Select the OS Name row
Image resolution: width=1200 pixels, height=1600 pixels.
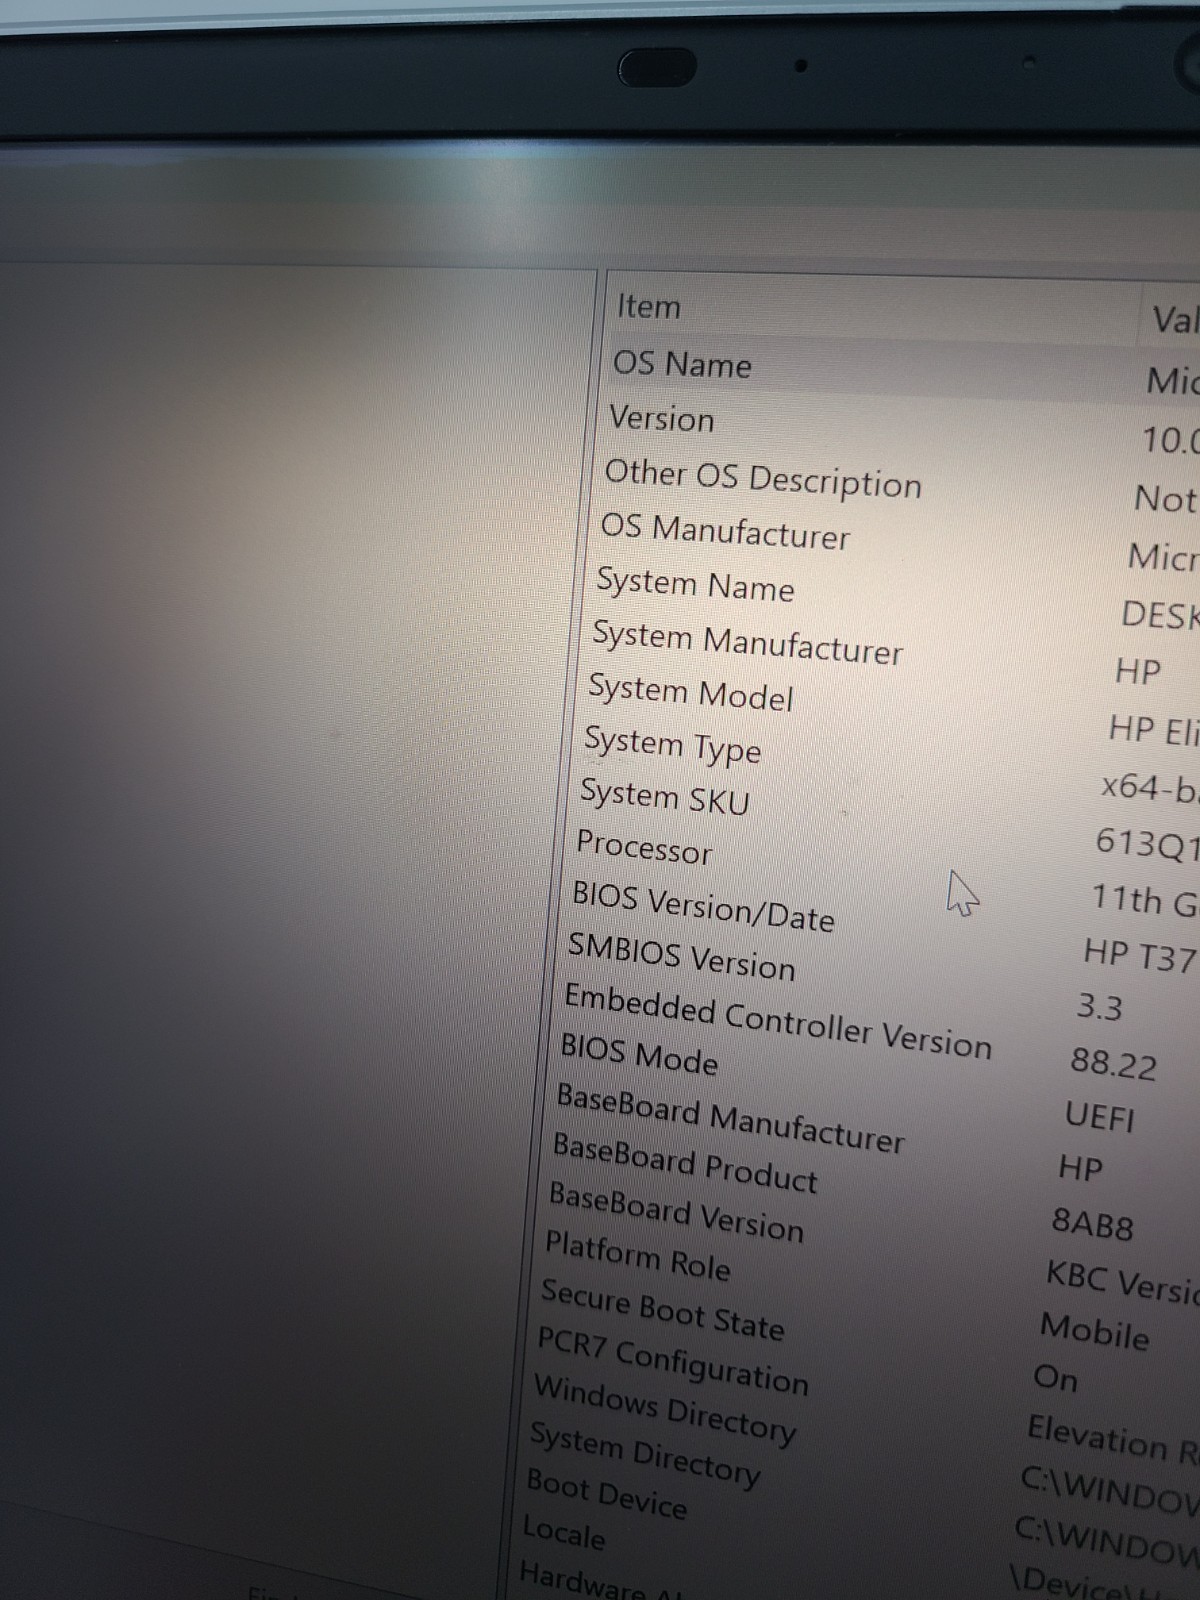[x=682, y=364]
